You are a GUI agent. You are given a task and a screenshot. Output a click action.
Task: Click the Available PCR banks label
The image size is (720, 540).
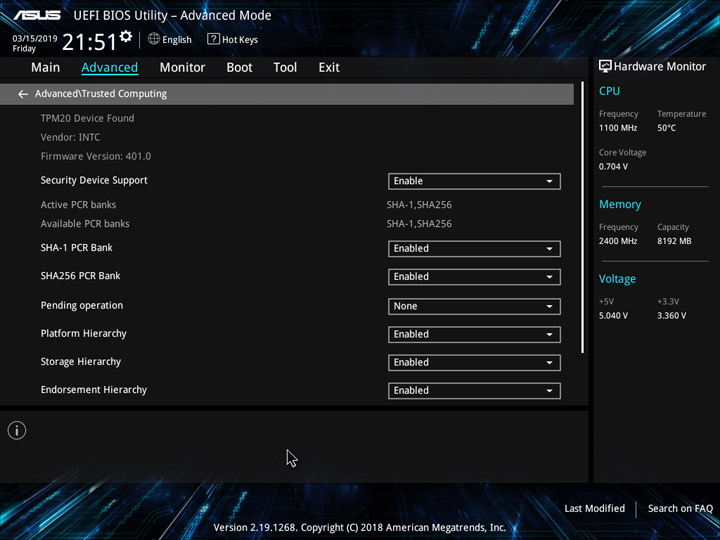click(85, 224)
